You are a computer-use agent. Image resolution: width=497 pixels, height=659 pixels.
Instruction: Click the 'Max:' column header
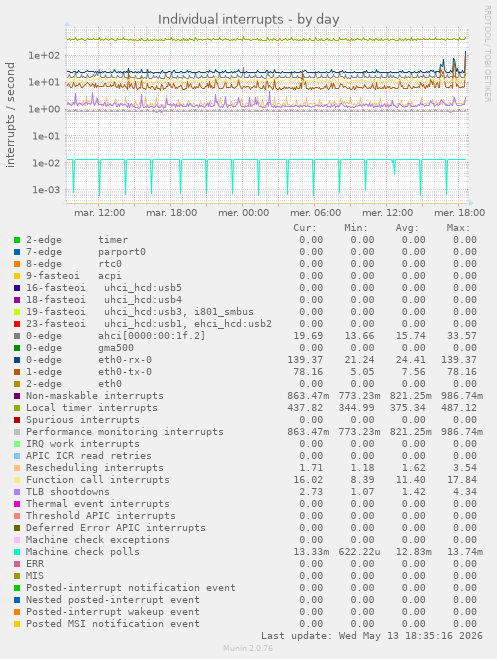458,228
